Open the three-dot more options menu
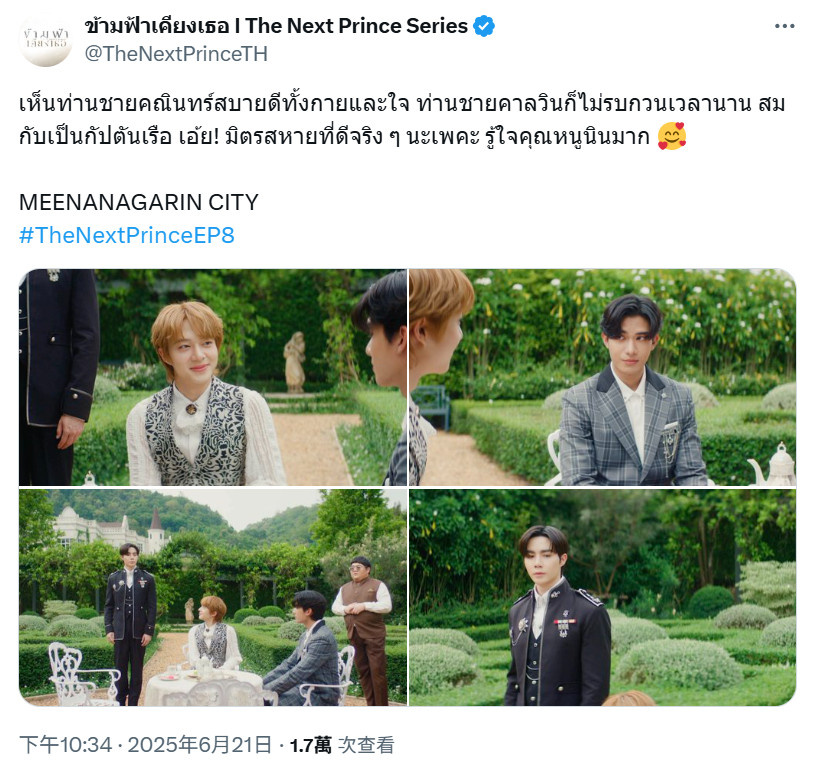816x768 pixels. pos(784,26)
